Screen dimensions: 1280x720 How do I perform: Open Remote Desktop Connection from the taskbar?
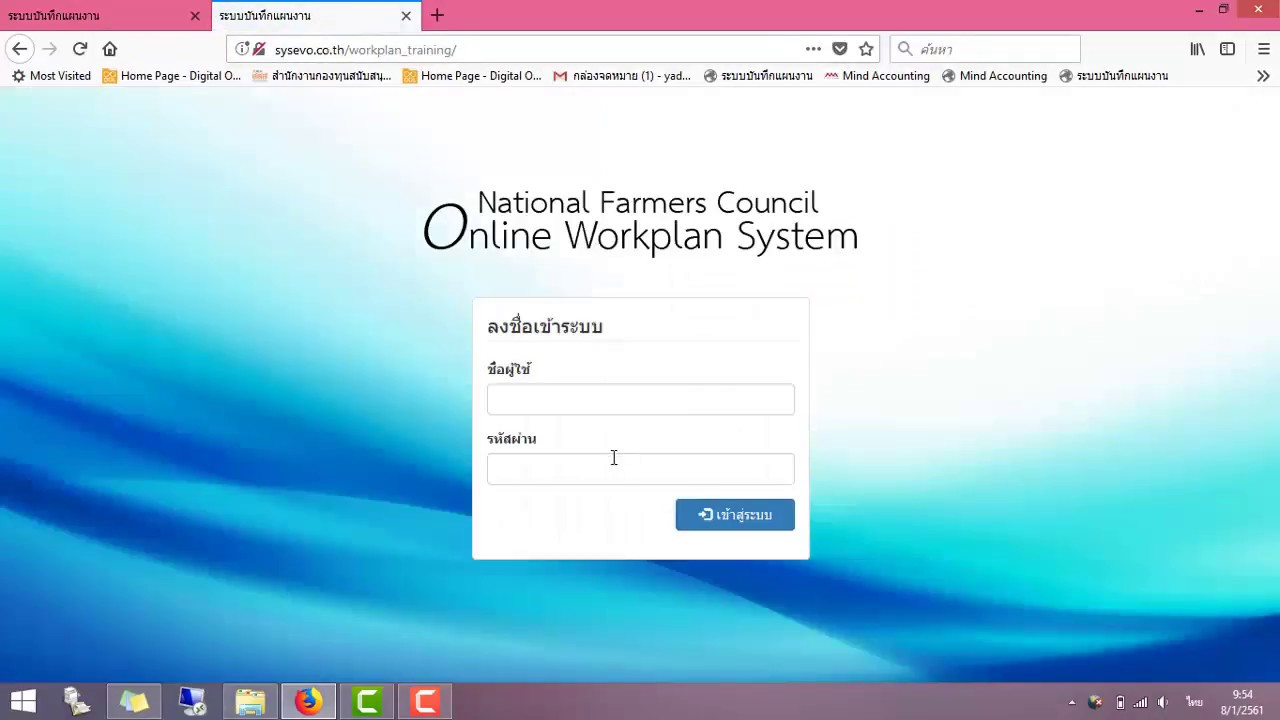pos(192,702)
